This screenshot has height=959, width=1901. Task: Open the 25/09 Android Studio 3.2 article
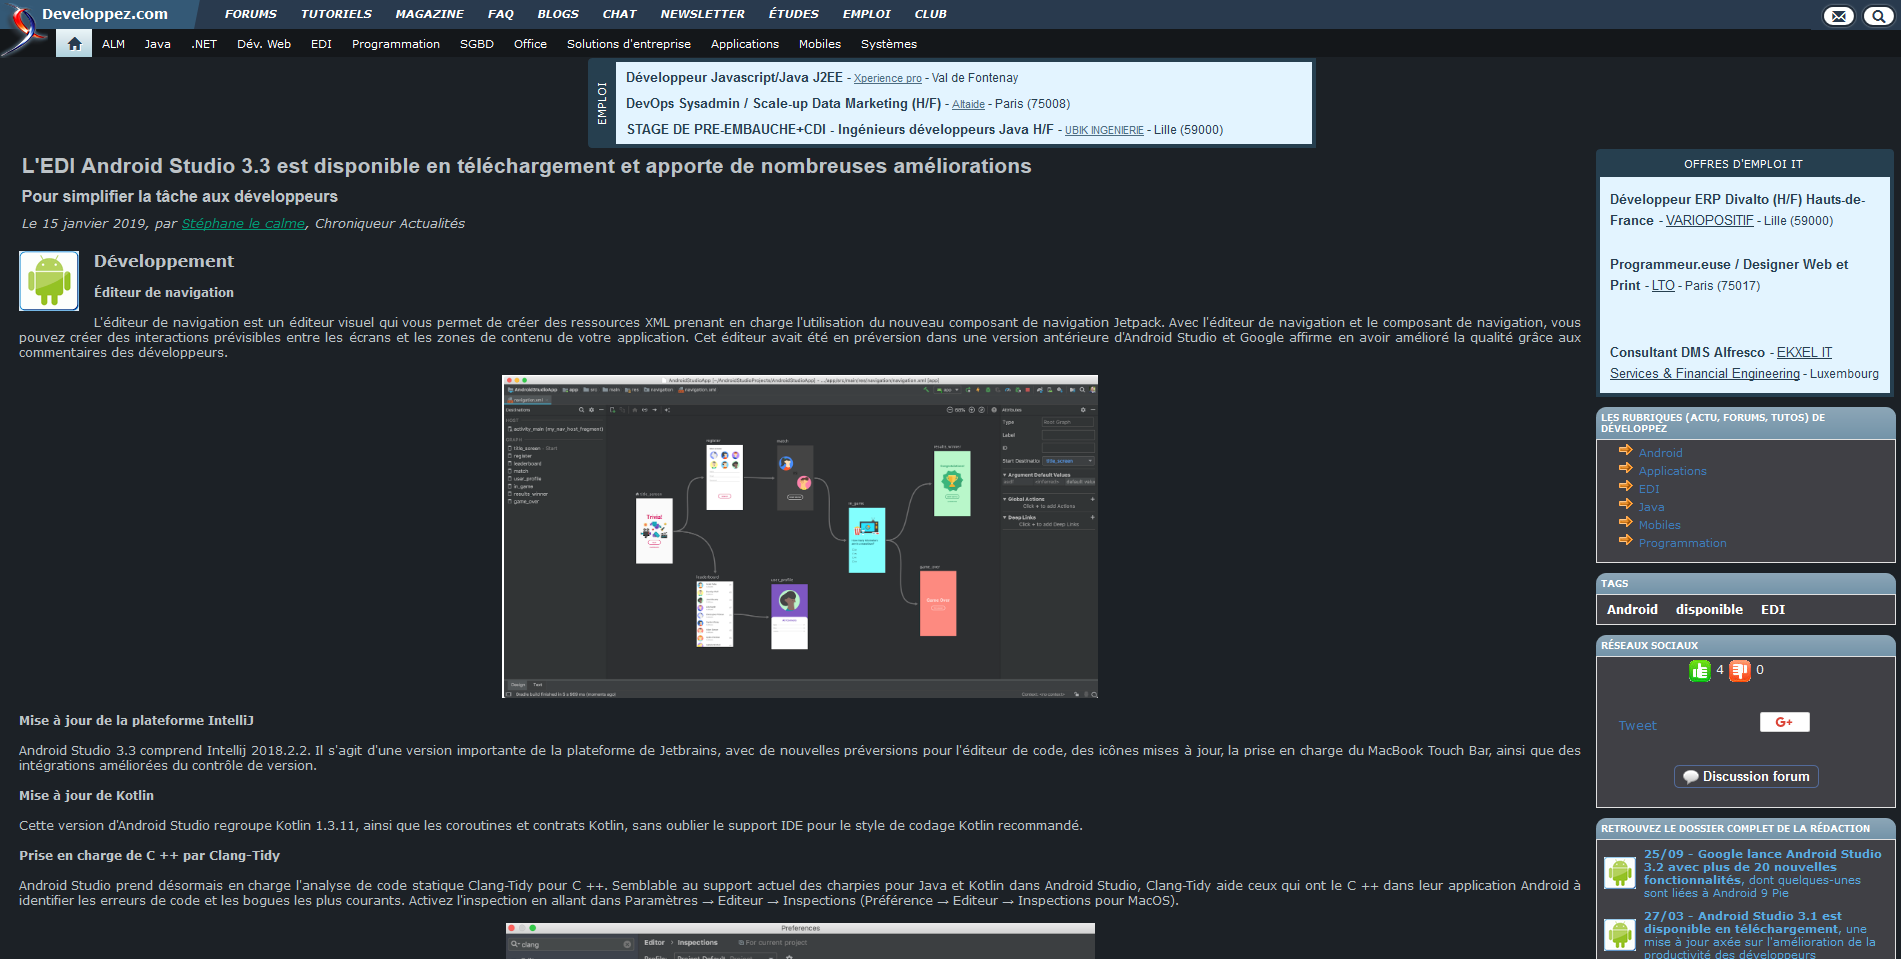[1762, 873]
